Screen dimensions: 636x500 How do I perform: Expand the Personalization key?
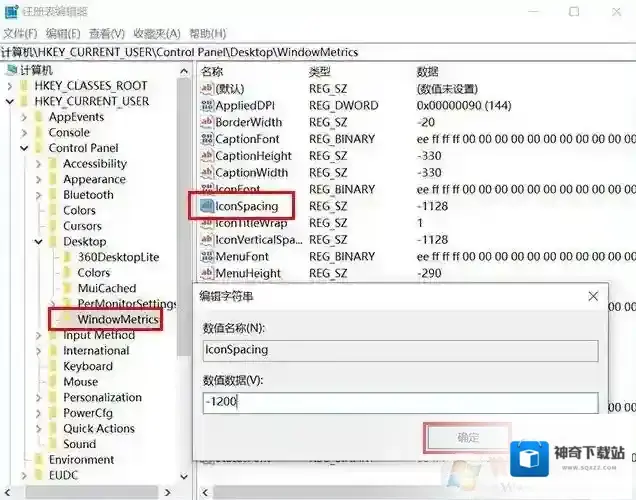point(39,397)
